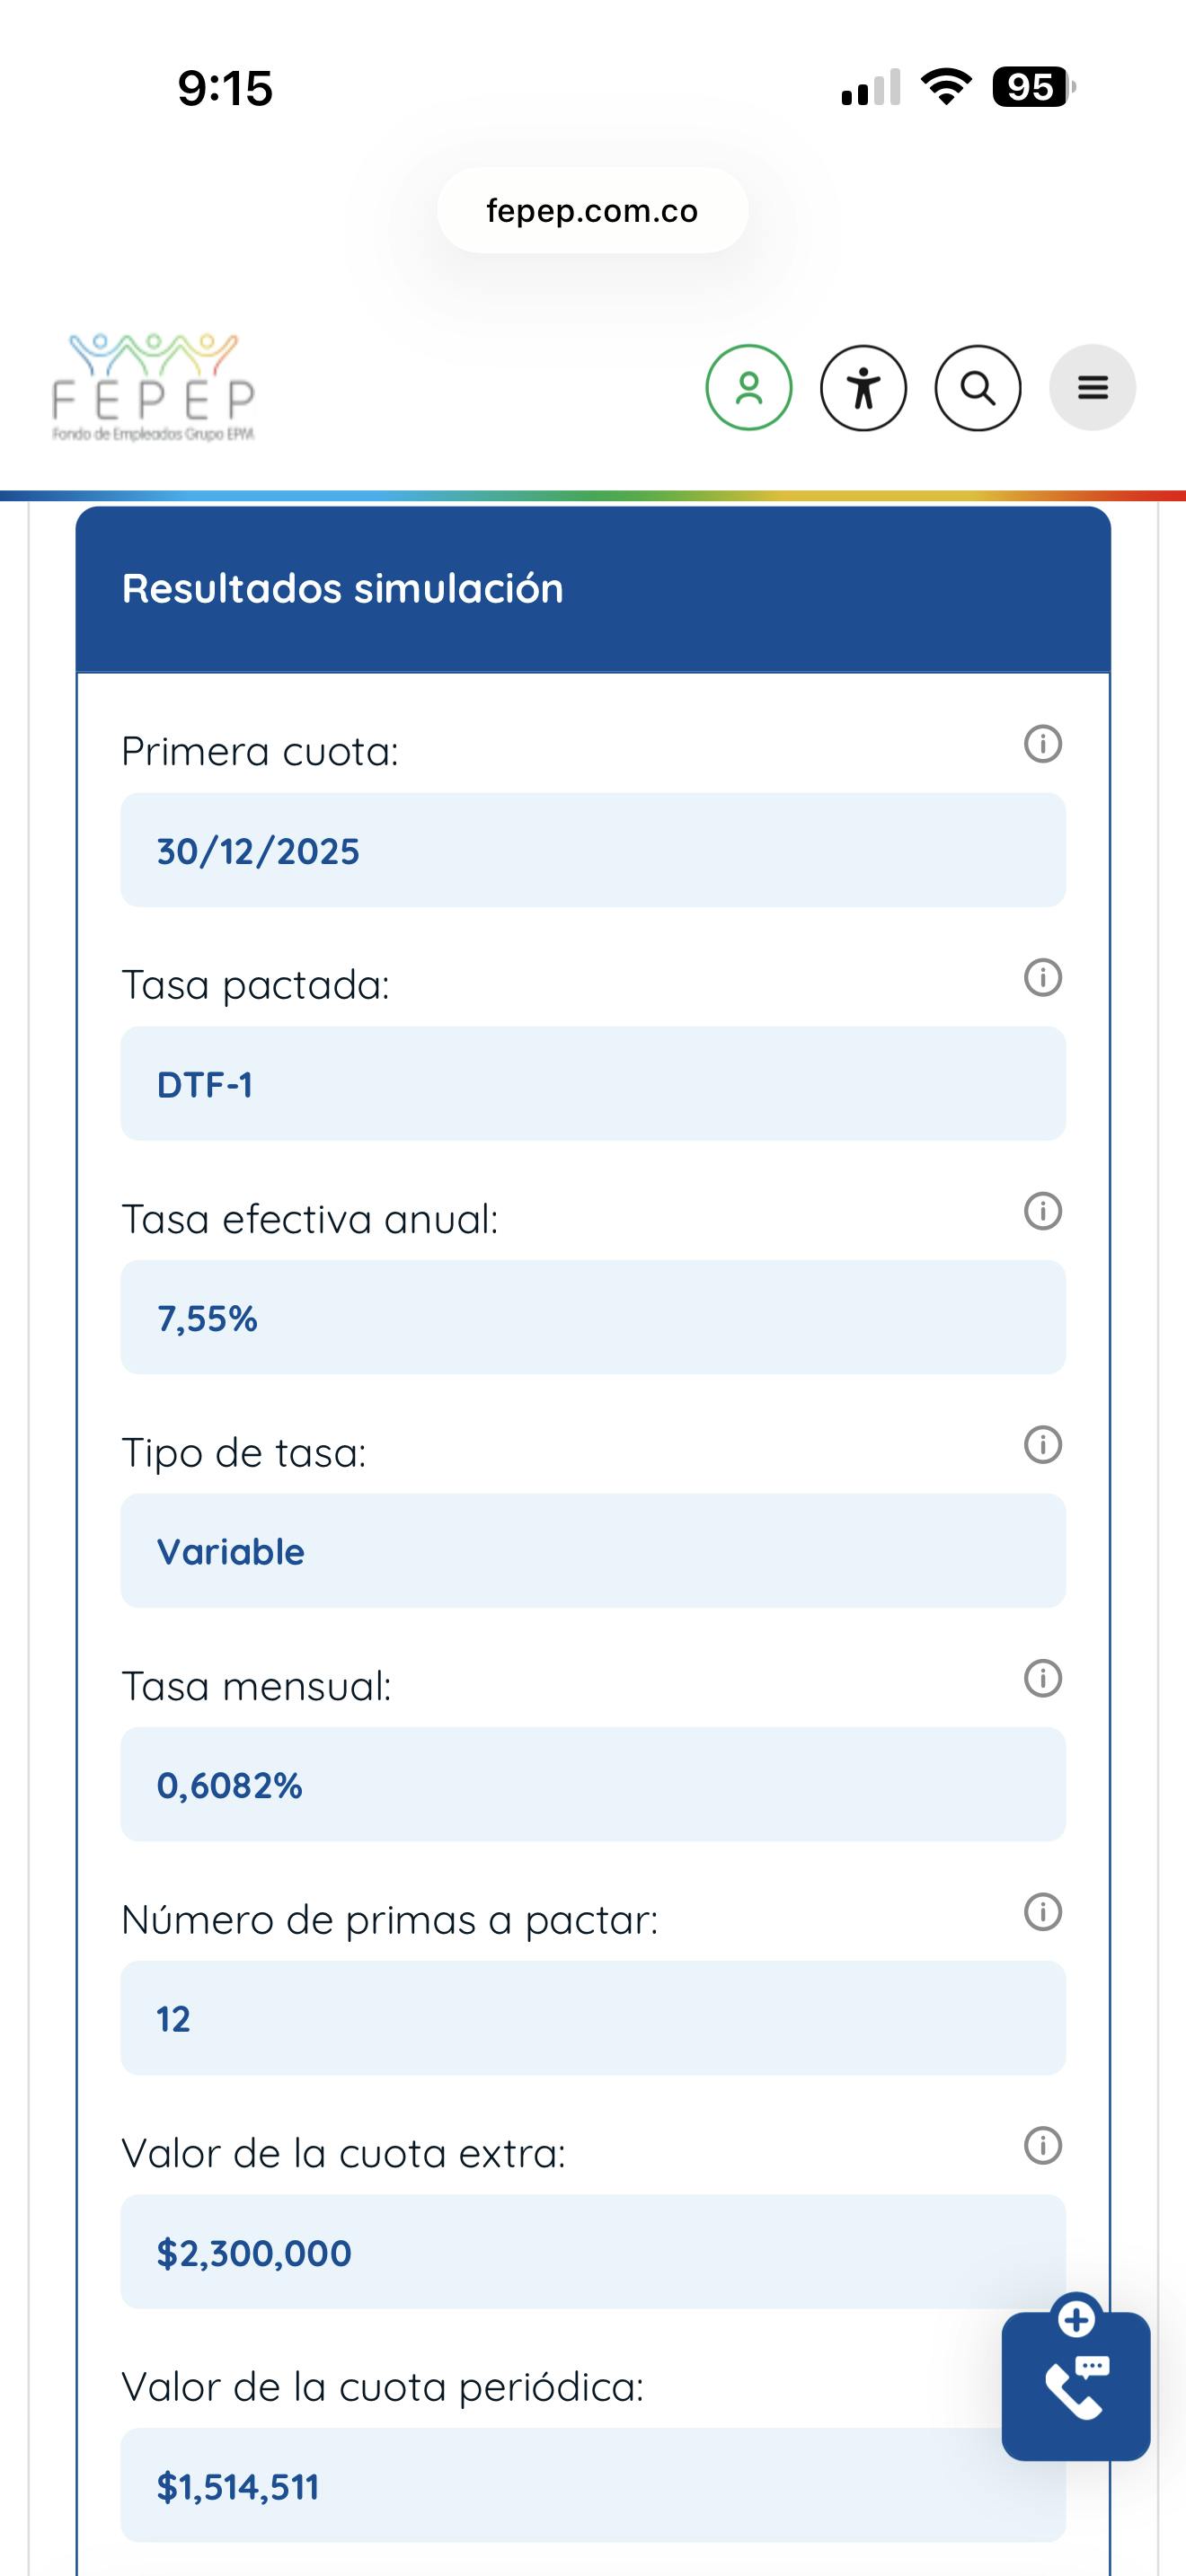This screenshot has height=2576, width=1186.
Task: Tap the fepep.com.co address bar
Action: pyautogui.click(x=592, y=211)
